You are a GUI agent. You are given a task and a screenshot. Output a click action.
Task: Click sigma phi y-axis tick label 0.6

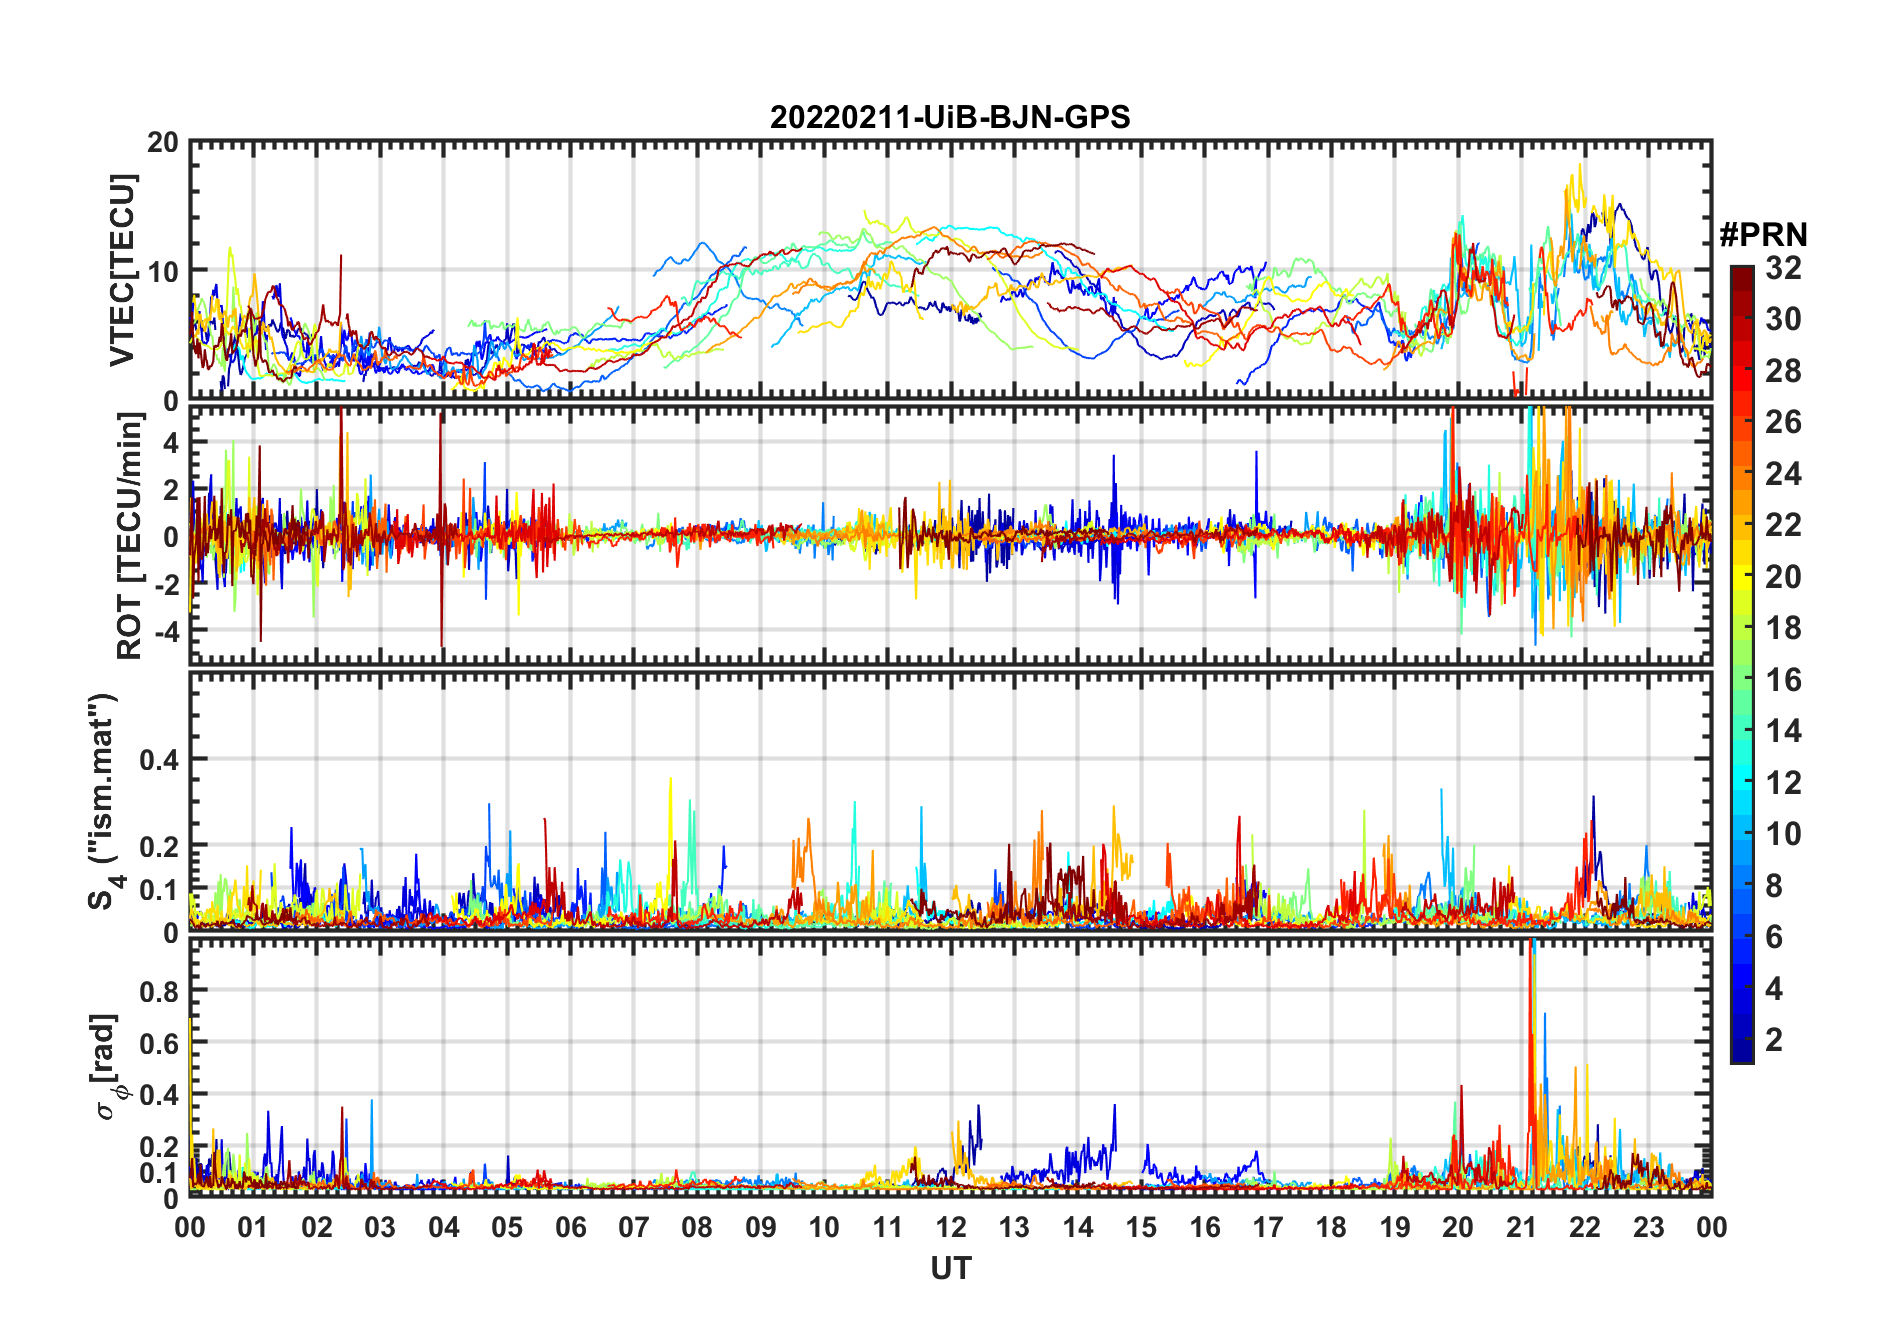coord(160,1043)
